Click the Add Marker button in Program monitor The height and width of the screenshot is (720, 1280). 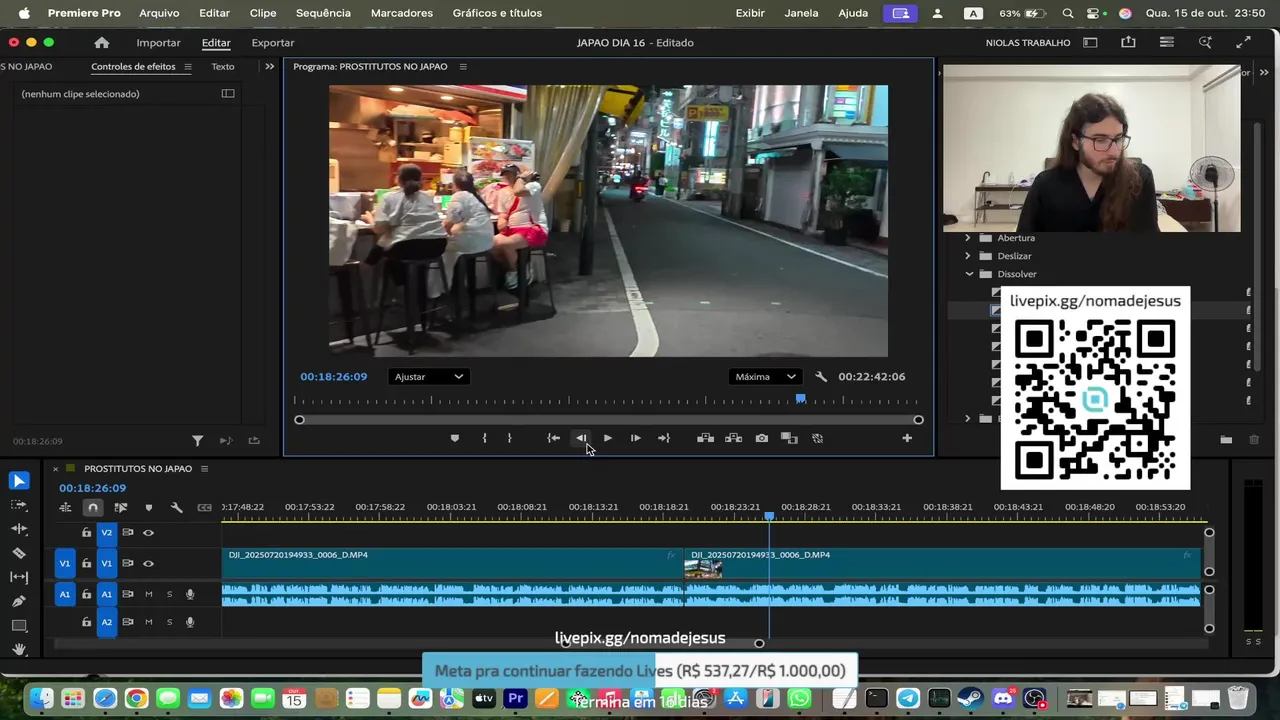tap(455, 438)
